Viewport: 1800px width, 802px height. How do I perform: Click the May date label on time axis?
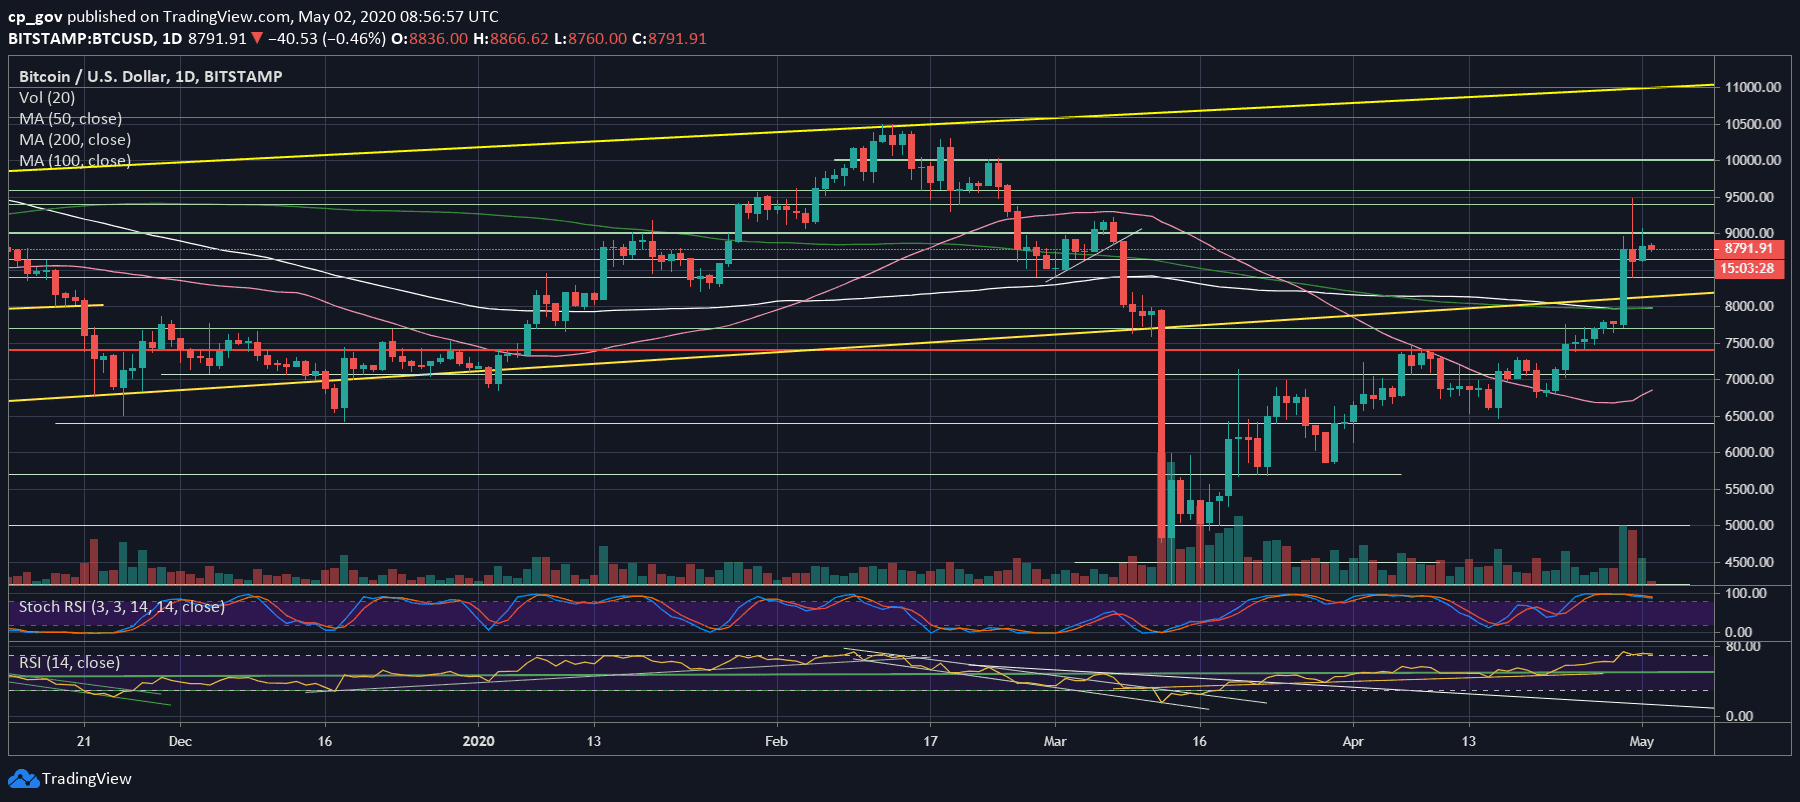click(1641, 741)
